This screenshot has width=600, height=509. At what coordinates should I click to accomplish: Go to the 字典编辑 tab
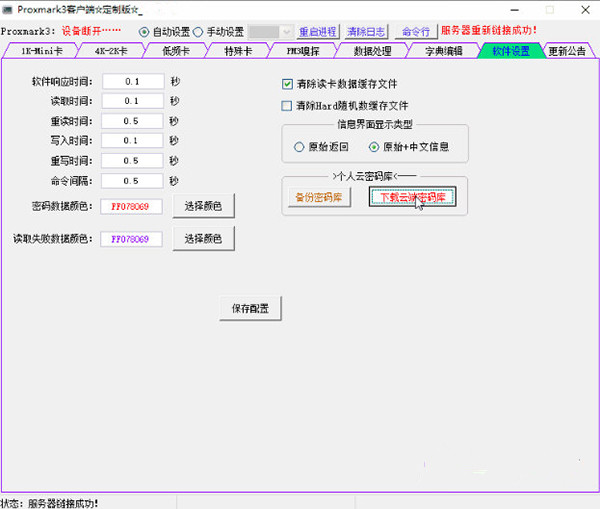point(442,50)
